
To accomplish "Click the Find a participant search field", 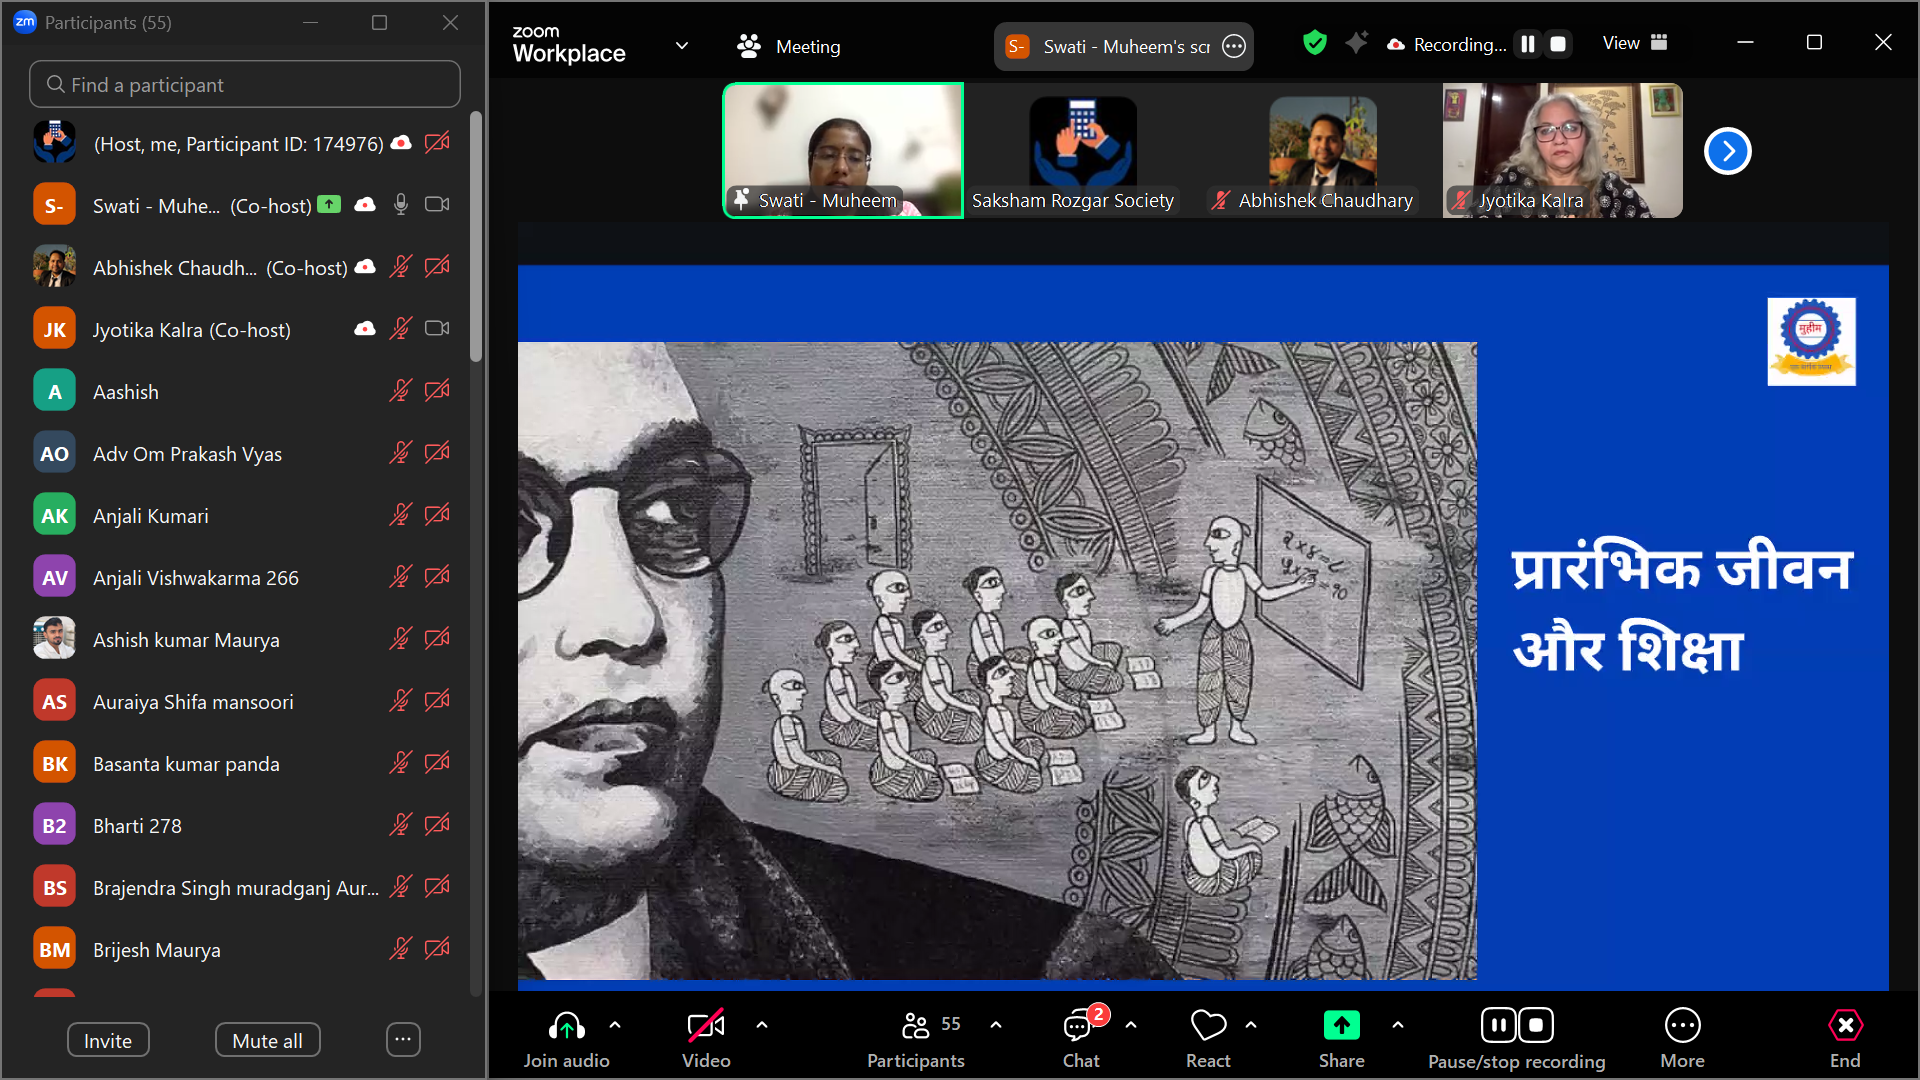I will (x=245, y=85).
